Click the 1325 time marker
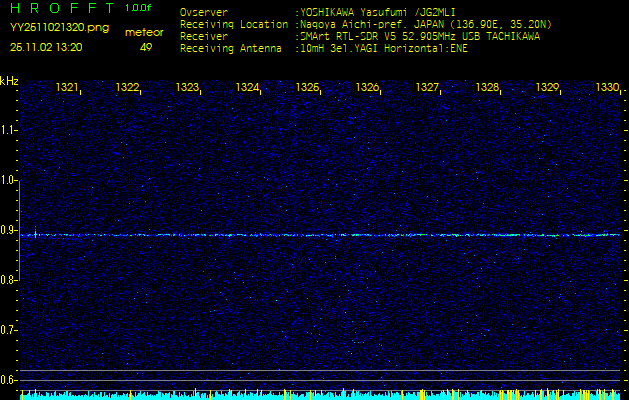The image size is (629, 400). coord(307,88)
